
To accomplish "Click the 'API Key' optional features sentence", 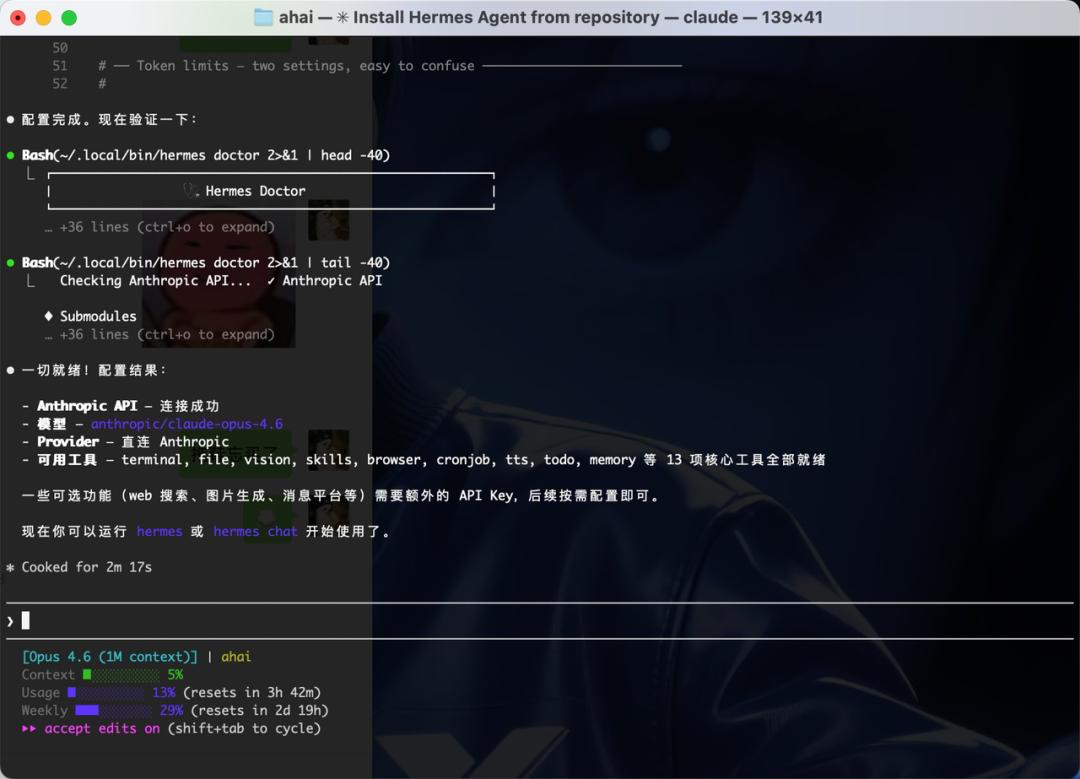I will tap(341, 495).
